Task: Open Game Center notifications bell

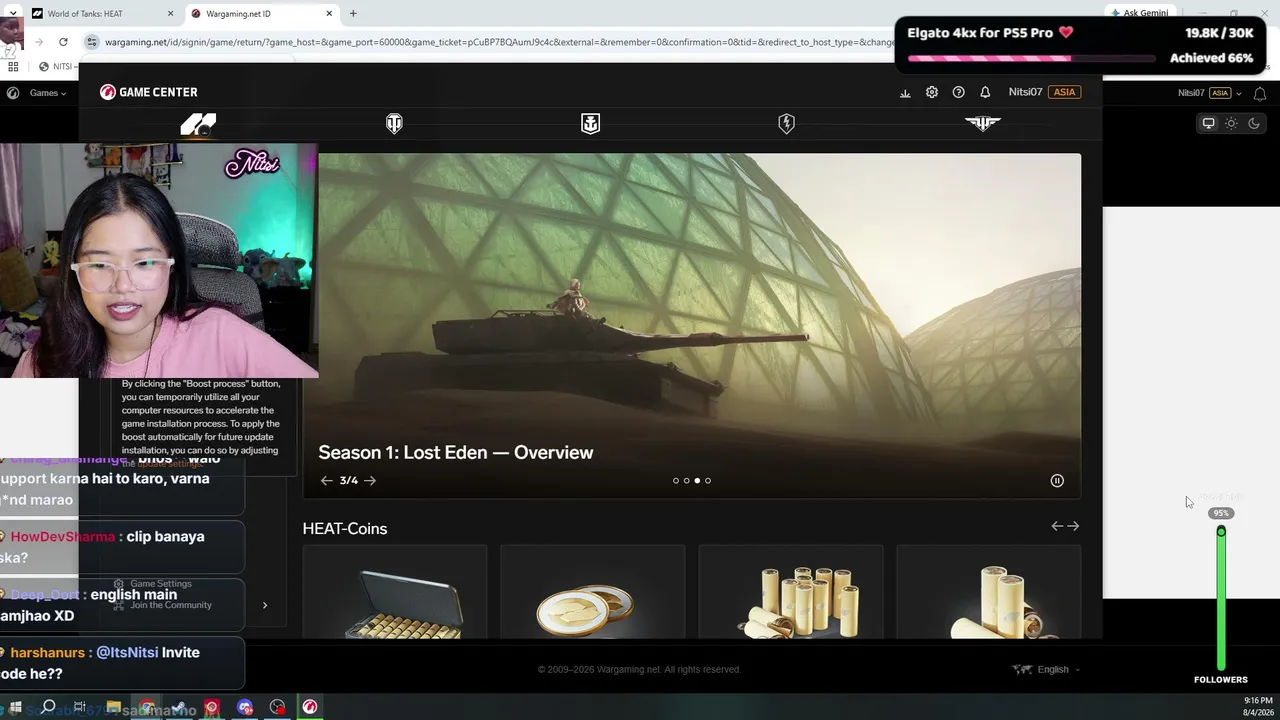Action: (x=985, y=92)
